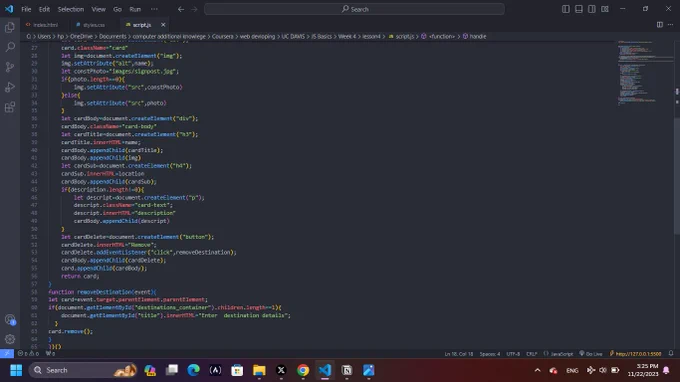Open the ENG language input indicator
Image resolution: width=680 pixels, height=382 pixels.
coord(572,370)
